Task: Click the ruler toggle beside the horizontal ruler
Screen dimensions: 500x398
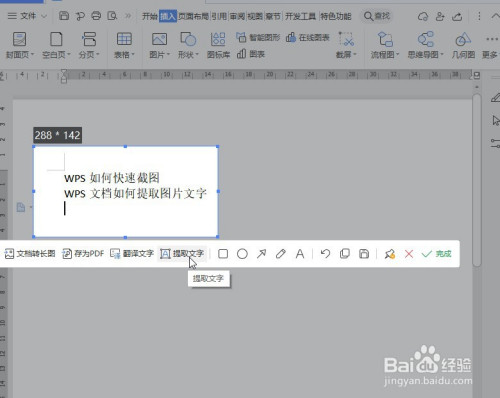Action: [x=477, y=76]
